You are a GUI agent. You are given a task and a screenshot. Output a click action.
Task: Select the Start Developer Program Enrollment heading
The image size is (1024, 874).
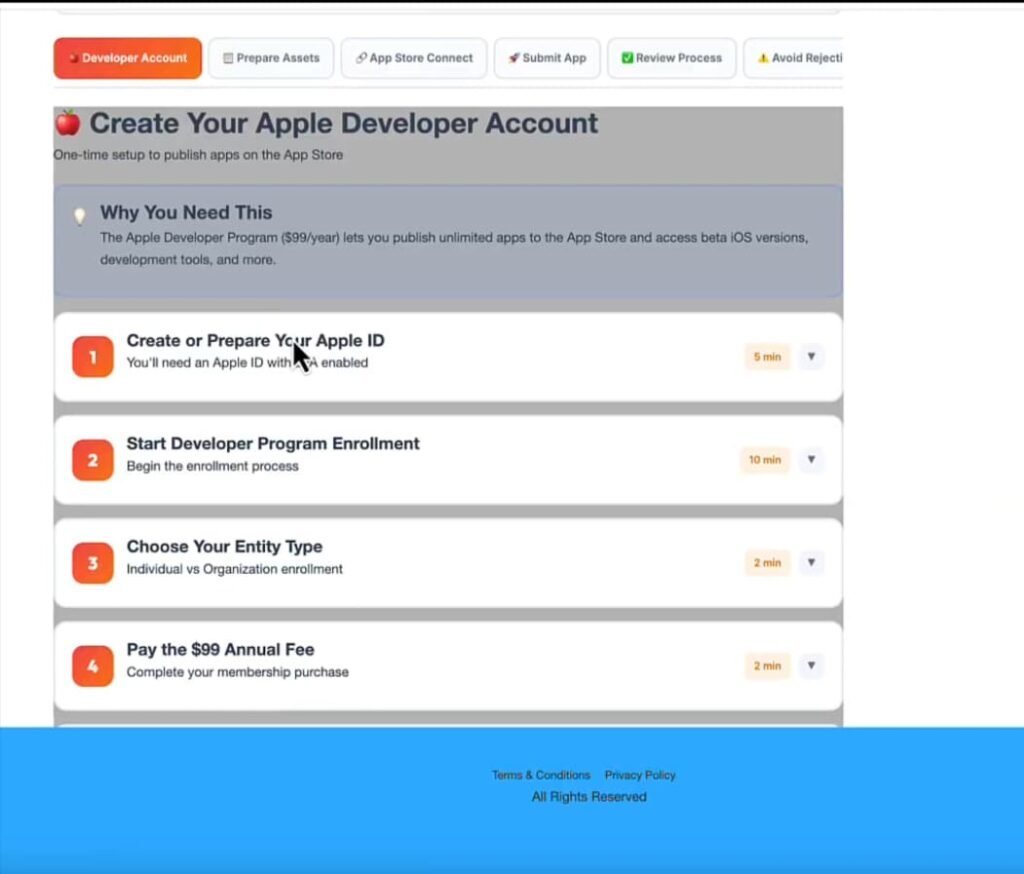point(272,443)
